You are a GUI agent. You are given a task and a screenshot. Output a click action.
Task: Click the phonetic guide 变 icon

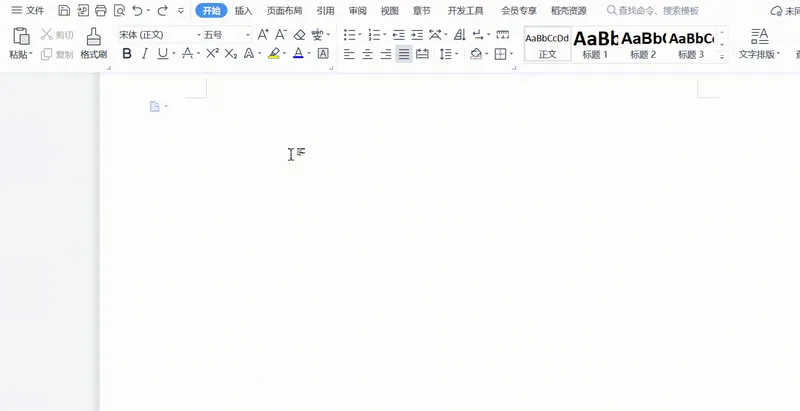click(317, 35)
